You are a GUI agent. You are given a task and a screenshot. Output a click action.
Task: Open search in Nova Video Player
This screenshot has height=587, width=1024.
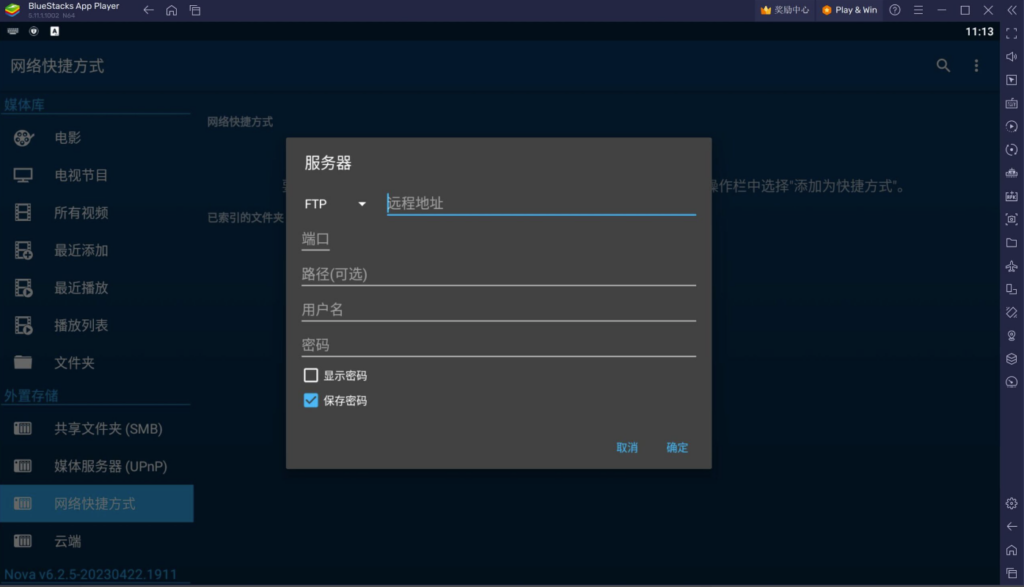[941, 64]
